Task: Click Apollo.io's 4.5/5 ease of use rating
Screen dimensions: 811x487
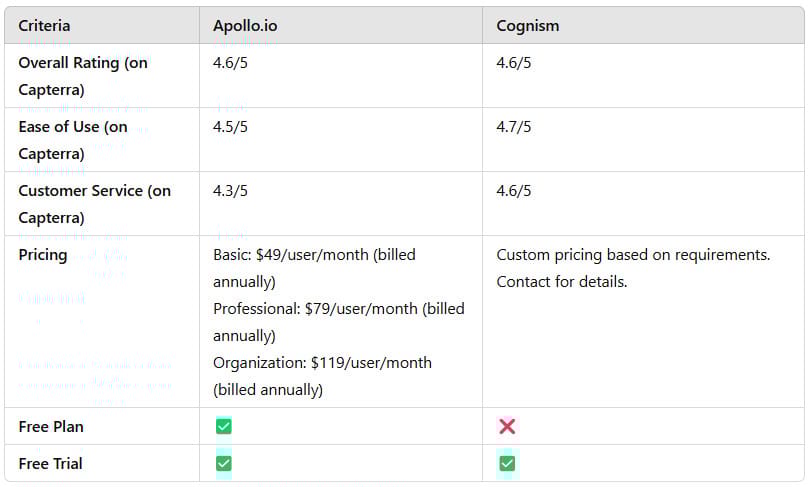Action: click(x=230, y=127)
